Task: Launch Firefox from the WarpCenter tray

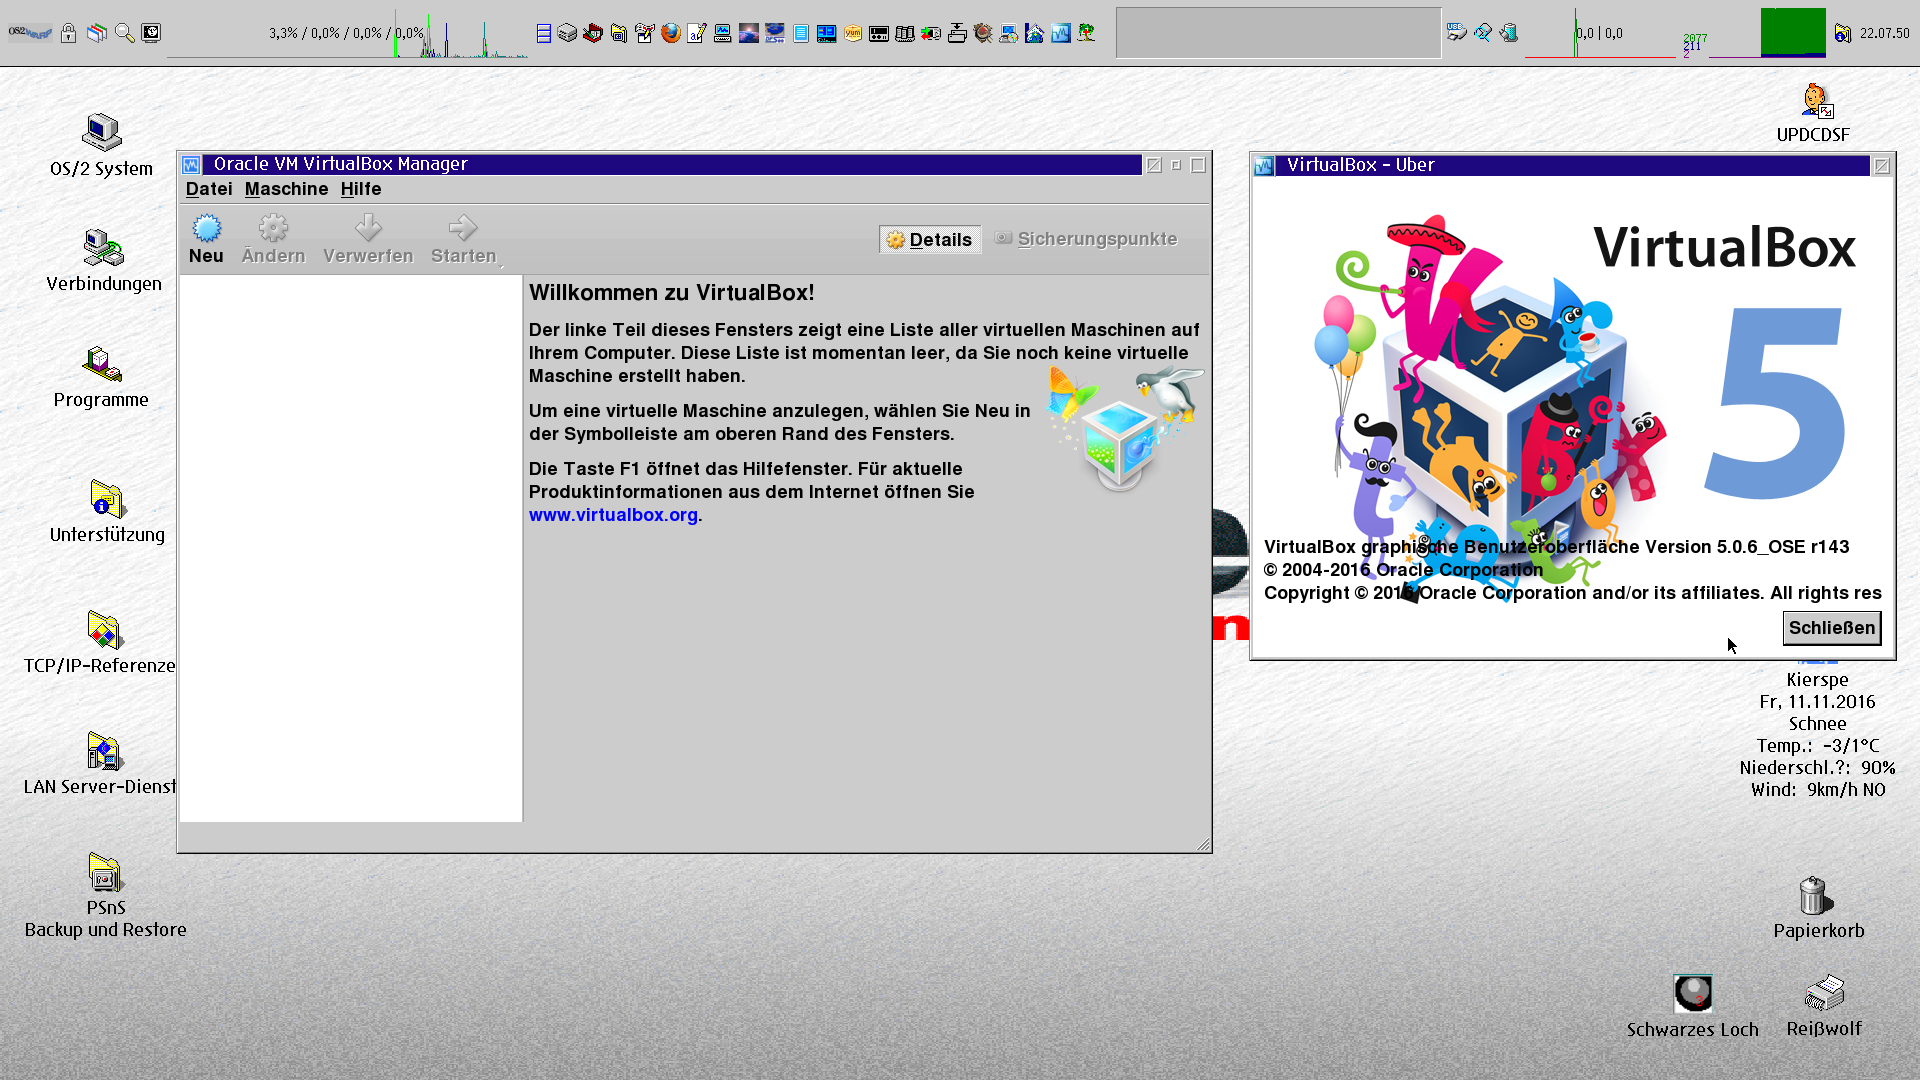Action: point(671,33)
